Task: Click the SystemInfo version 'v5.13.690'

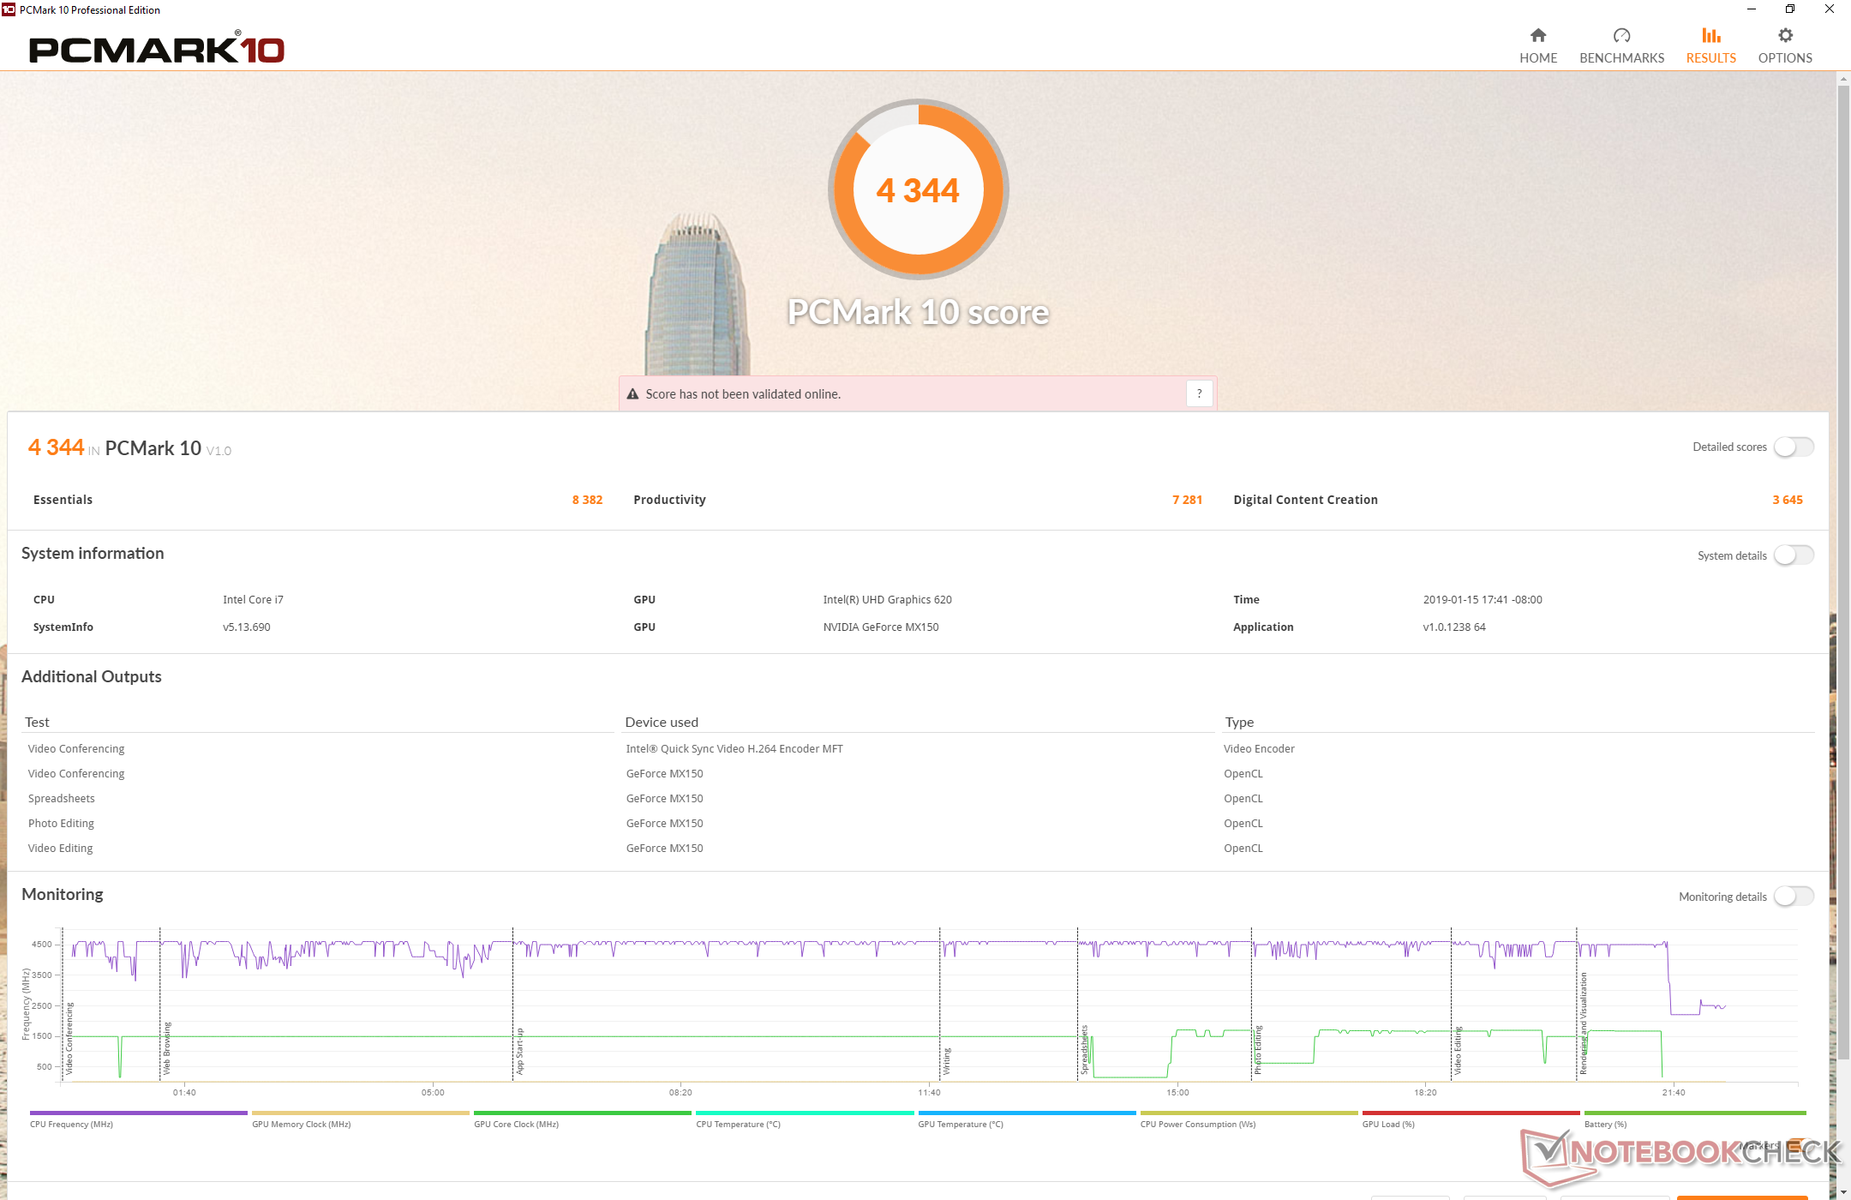Action: [246, 627]
